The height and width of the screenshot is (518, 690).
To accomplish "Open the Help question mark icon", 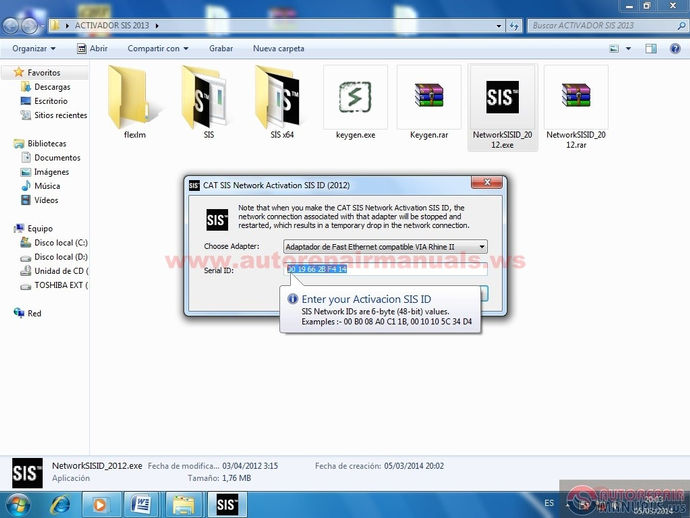I will tap(675, 48).
